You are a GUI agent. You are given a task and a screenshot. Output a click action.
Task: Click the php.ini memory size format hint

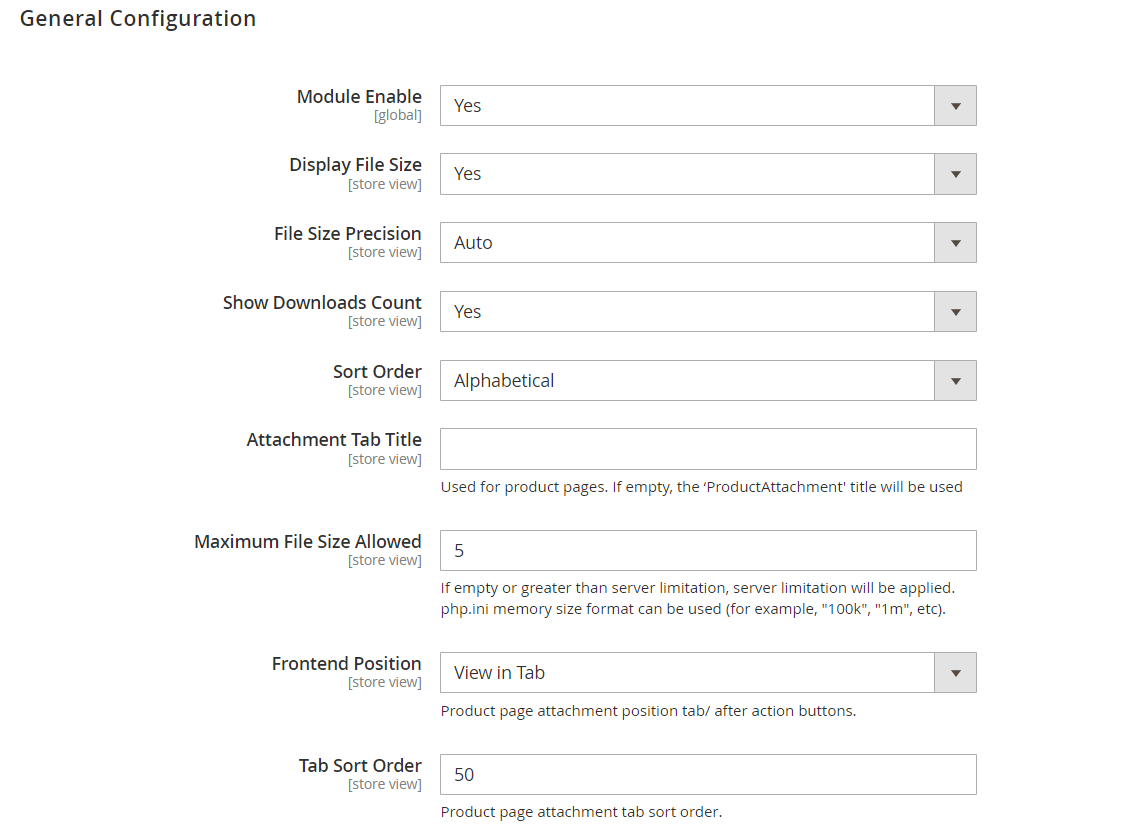[x=692, y=609]
